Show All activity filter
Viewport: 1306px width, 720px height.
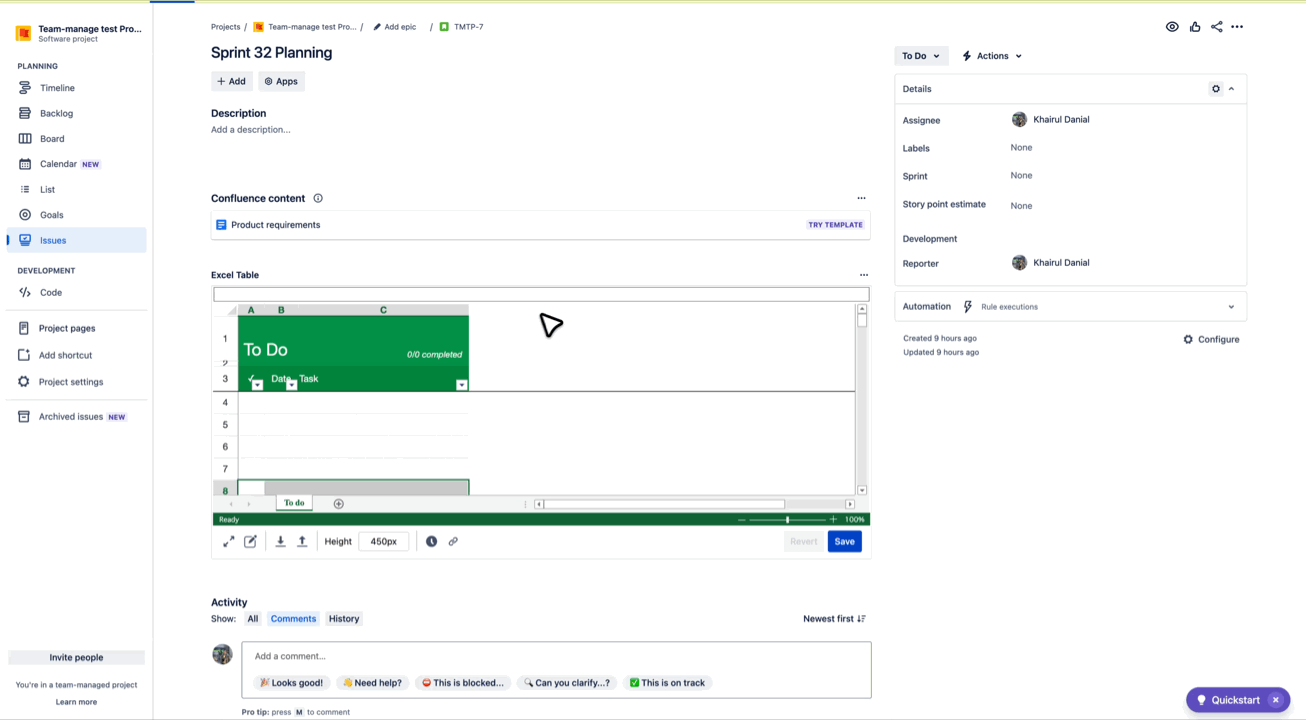253,619
